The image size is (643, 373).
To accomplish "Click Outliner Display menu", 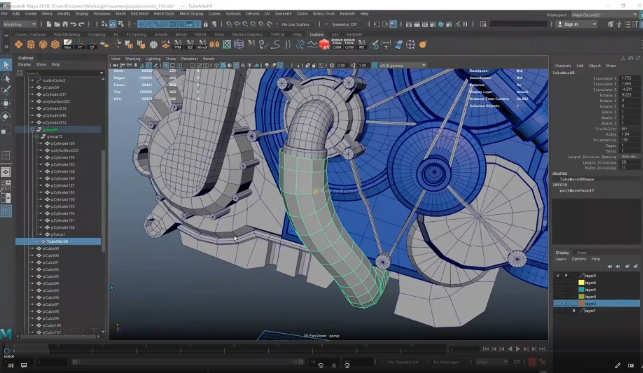I will (24, 64).
